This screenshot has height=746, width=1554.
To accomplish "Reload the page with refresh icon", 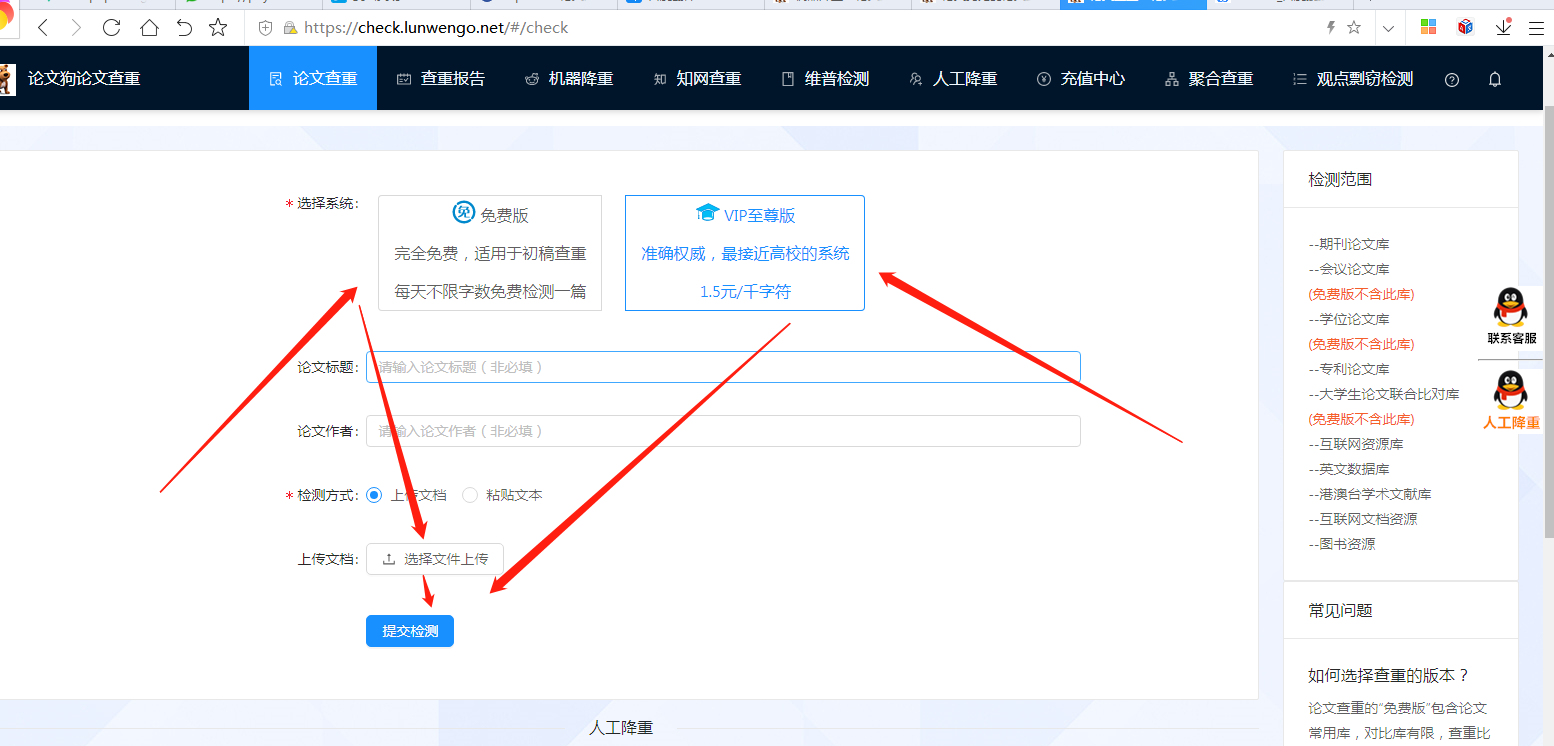I will tap(112, 28).
